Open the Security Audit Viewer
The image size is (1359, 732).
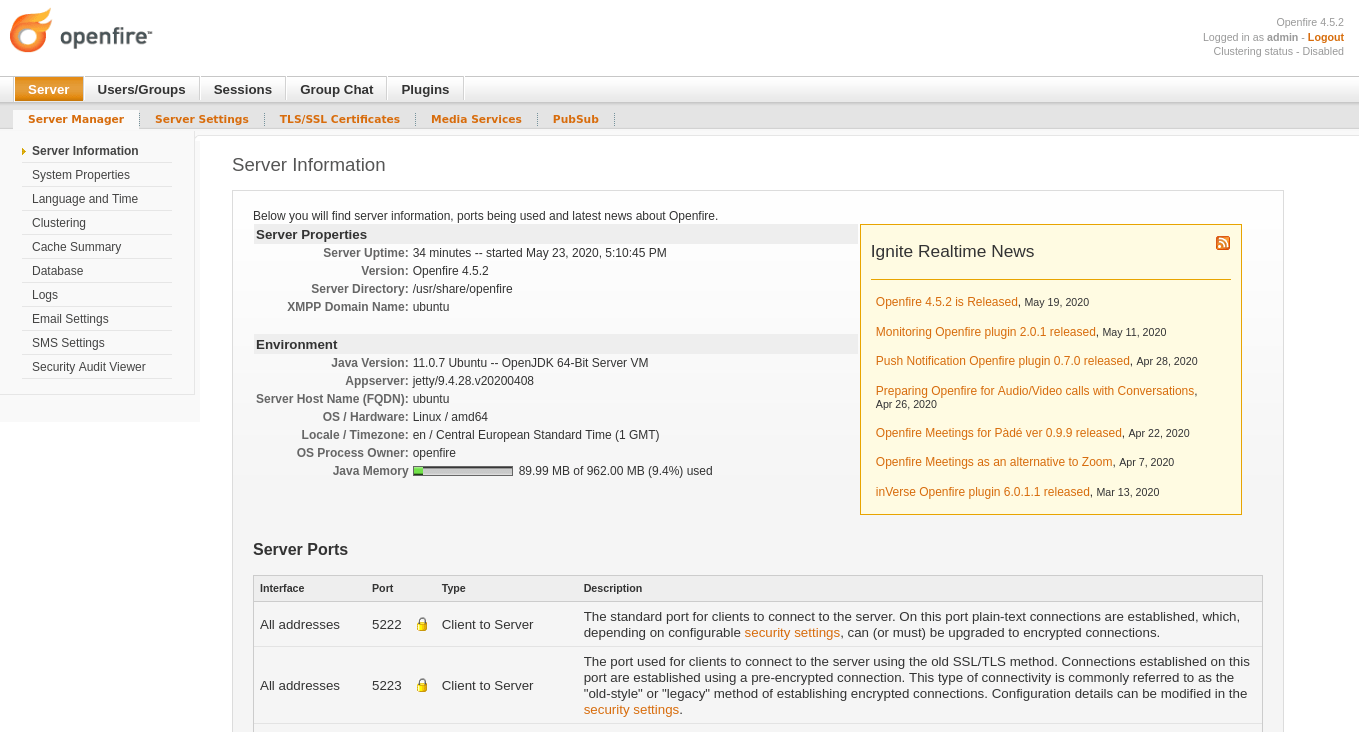coord(89,367)
